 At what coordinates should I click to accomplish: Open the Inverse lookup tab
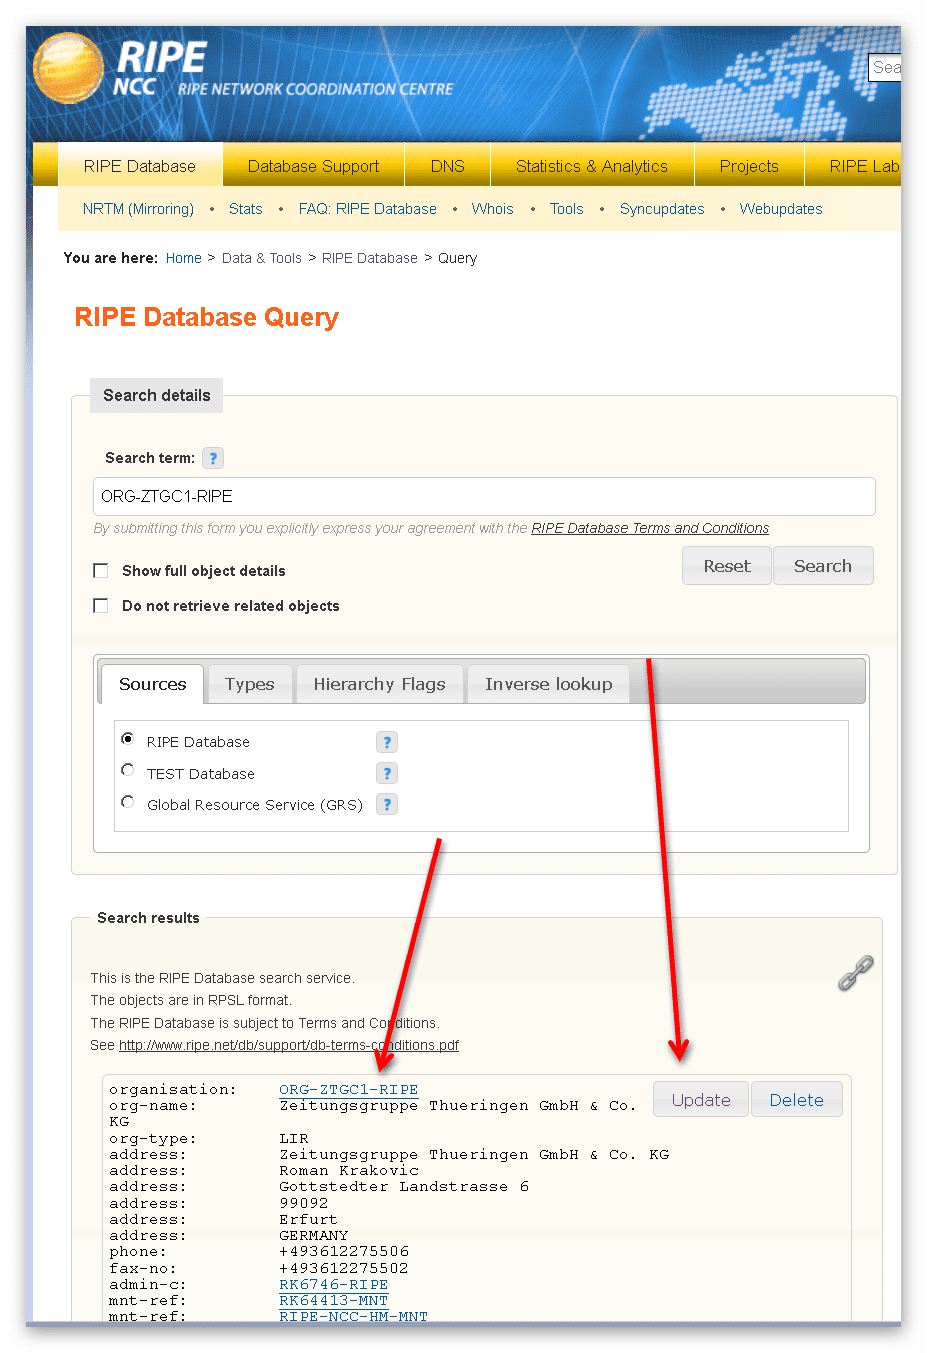549,684
